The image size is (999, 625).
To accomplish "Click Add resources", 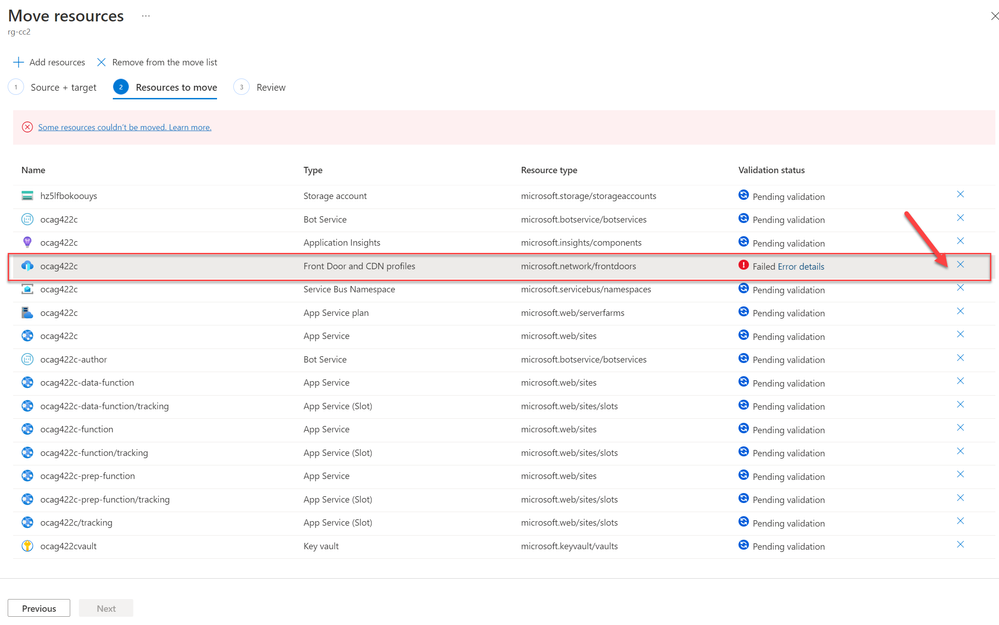I will [x=49, y=62].
